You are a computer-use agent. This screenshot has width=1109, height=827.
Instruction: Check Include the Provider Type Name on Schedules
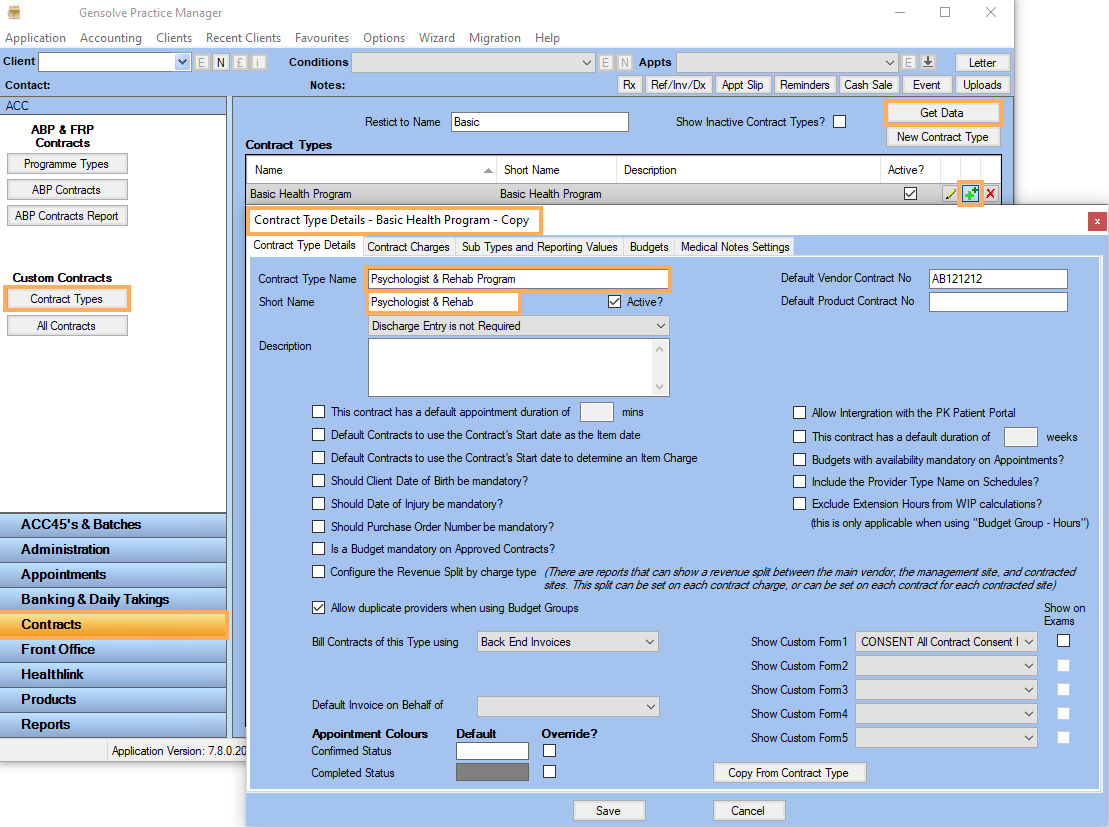tap(799, 482)
